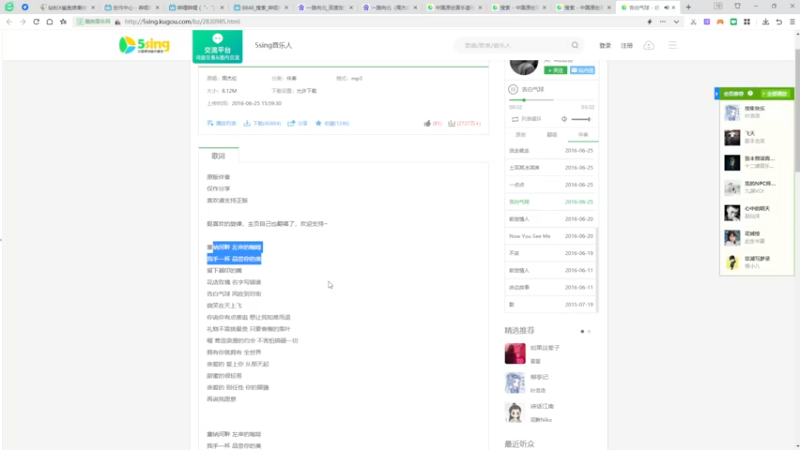Click the page vertical scrollbar
Image resolution: width=800 pixels, height=450 pixels.
click(797, 110)
